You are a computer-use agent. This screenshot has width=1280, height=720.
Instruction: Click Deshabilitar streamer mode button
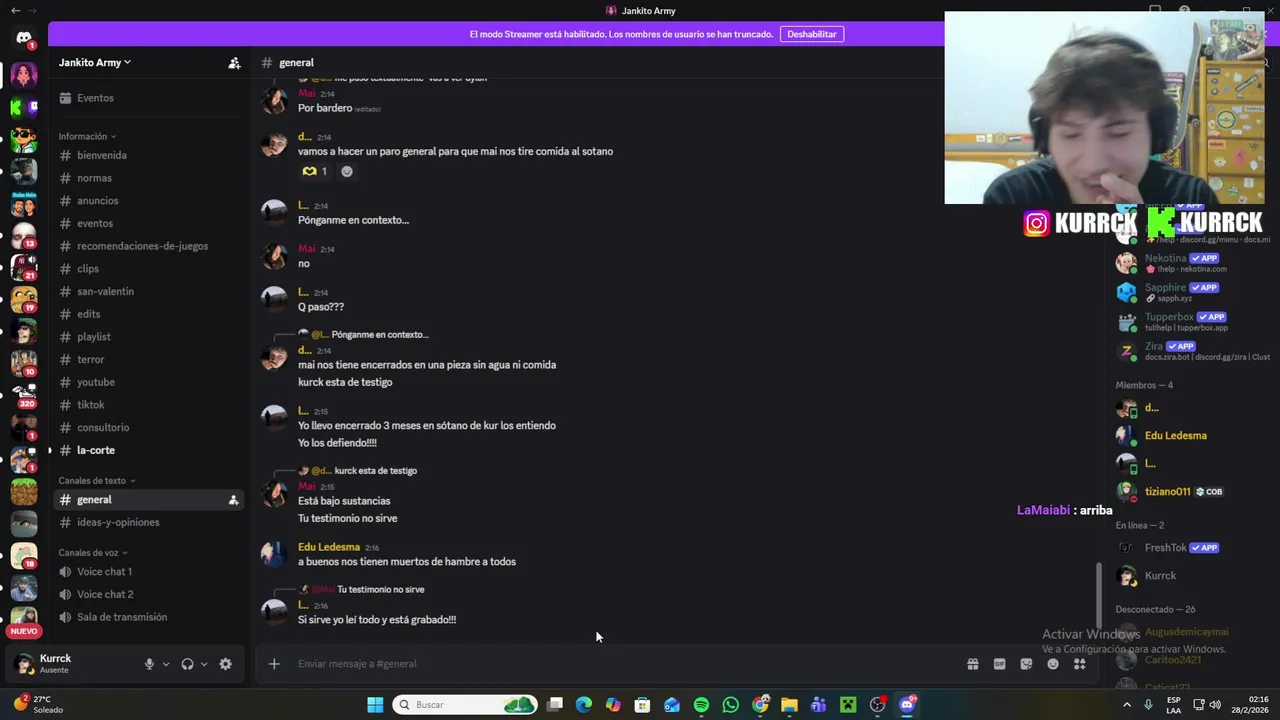coord(811,34)
